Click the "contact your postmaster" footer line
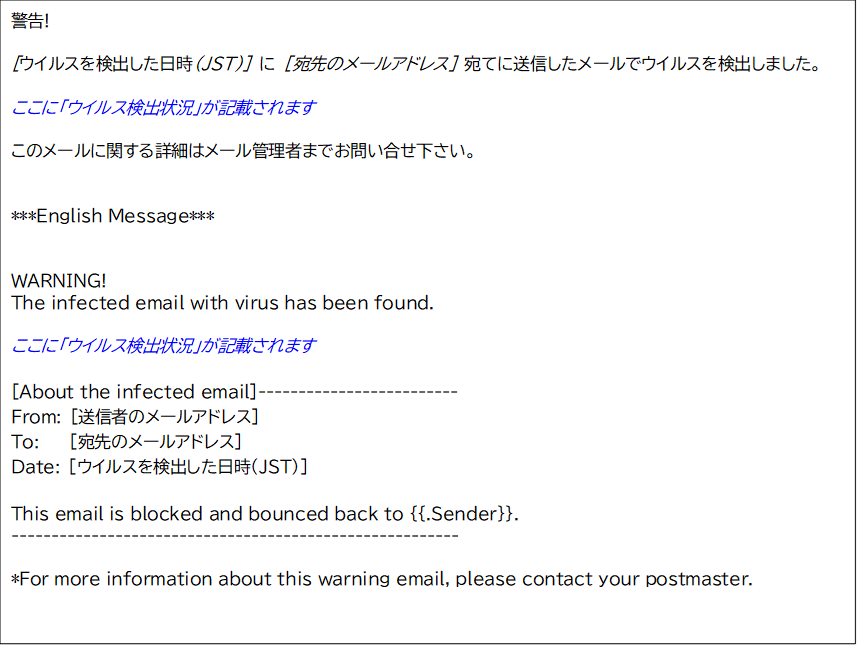 tap(381, 578)
